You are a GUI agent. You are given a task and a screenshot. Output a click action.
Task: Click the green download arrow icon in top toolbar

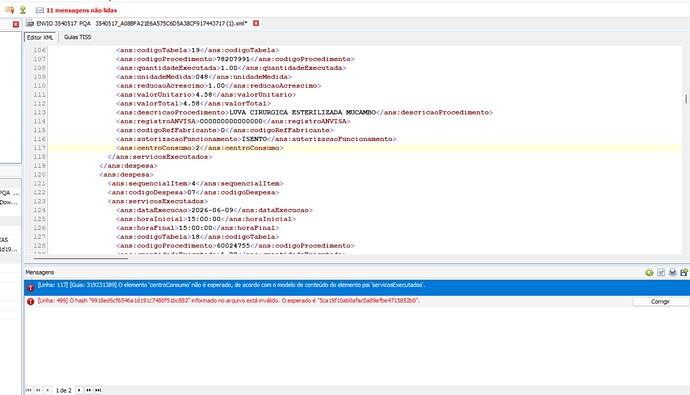click(x=23, y=10)
